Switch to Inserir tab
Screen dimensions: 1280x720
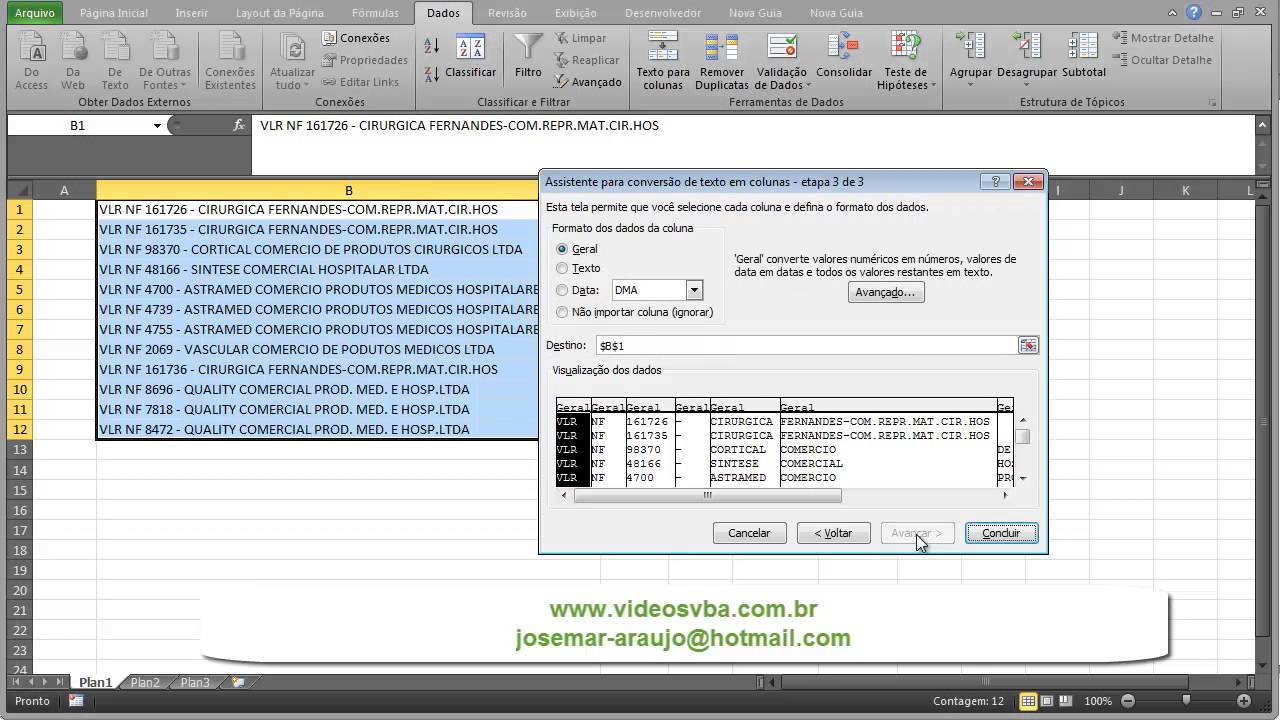(x=191, y=13)
